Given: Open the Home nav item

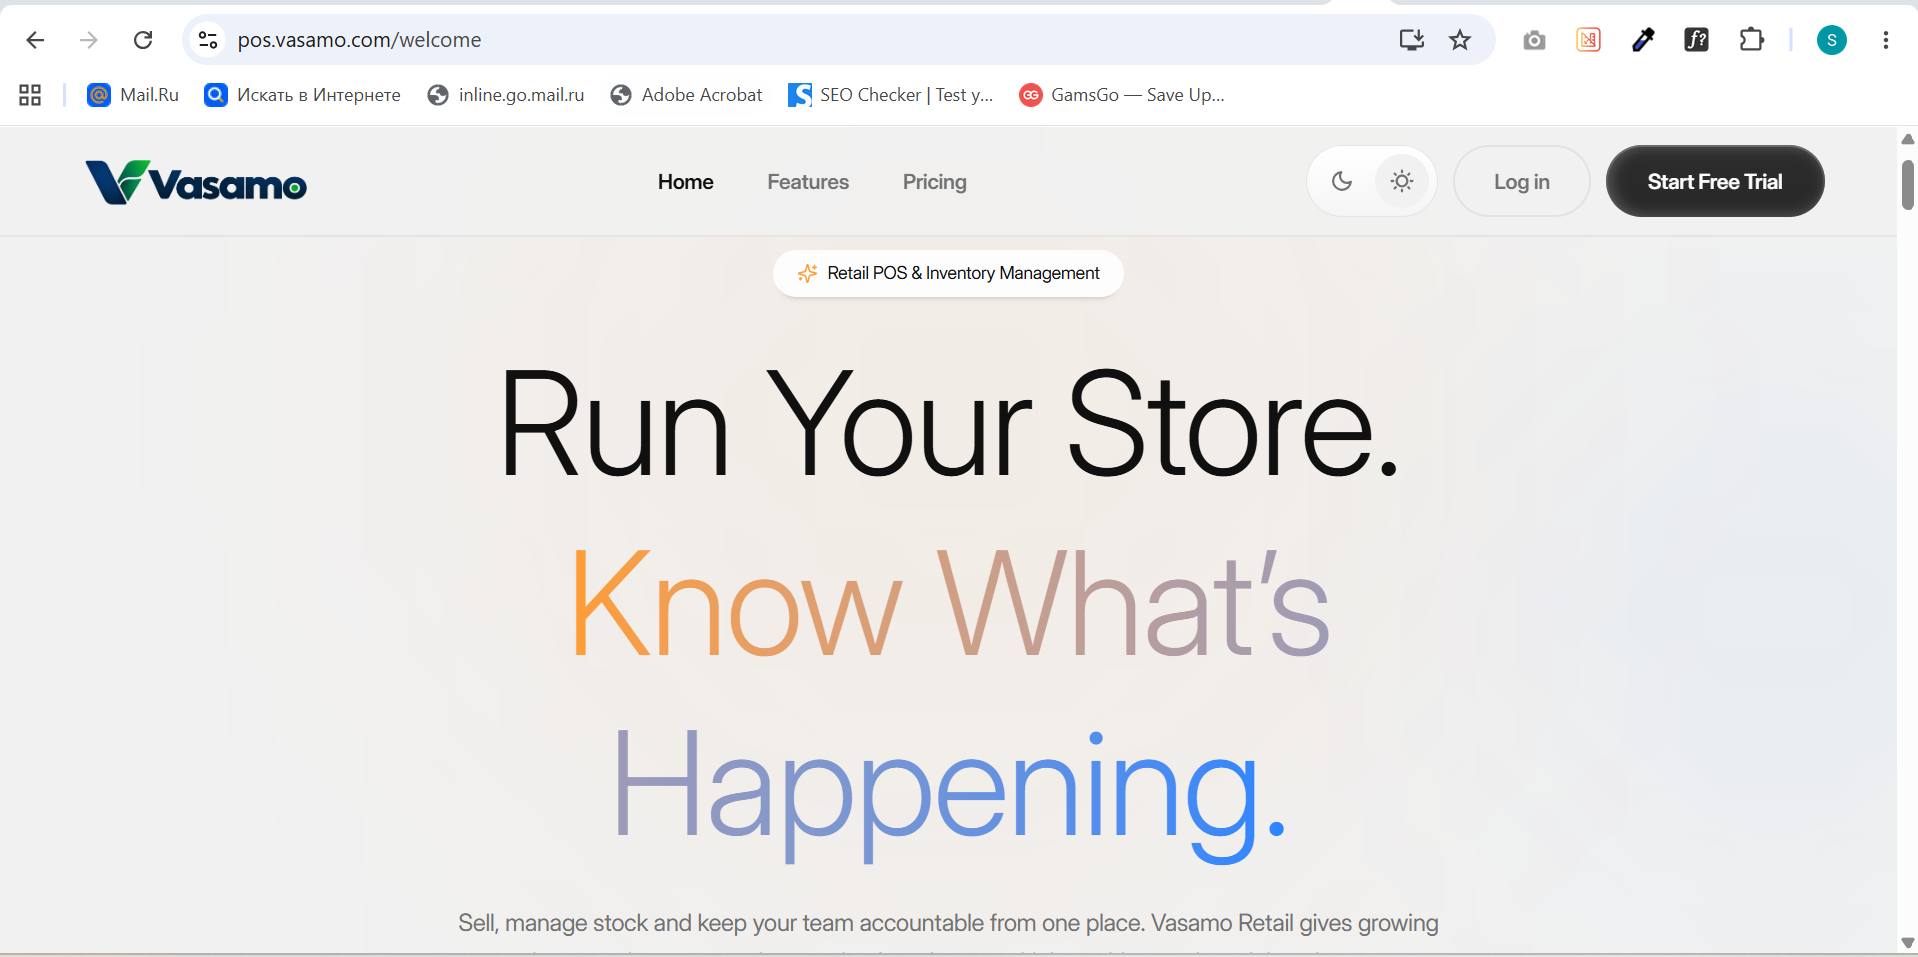Looking at the screenshot, I should (x=685, y=182).
